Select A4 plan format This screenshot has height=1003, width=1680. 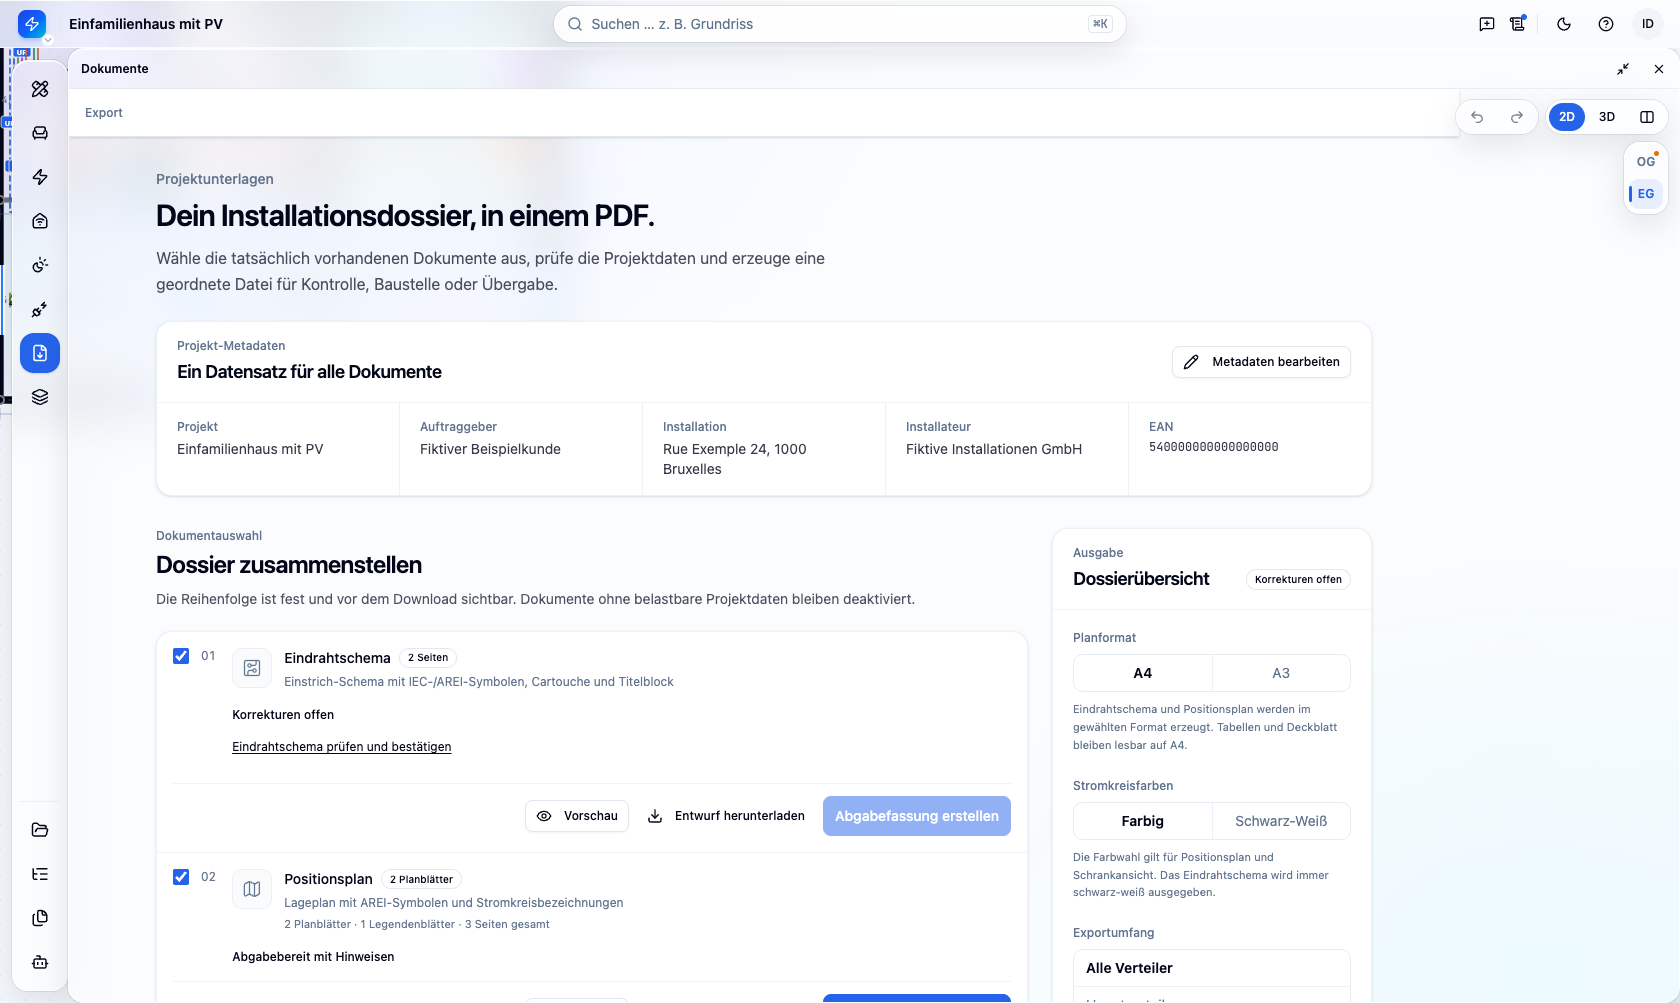pyautogui.click(x=1143, y=673)
